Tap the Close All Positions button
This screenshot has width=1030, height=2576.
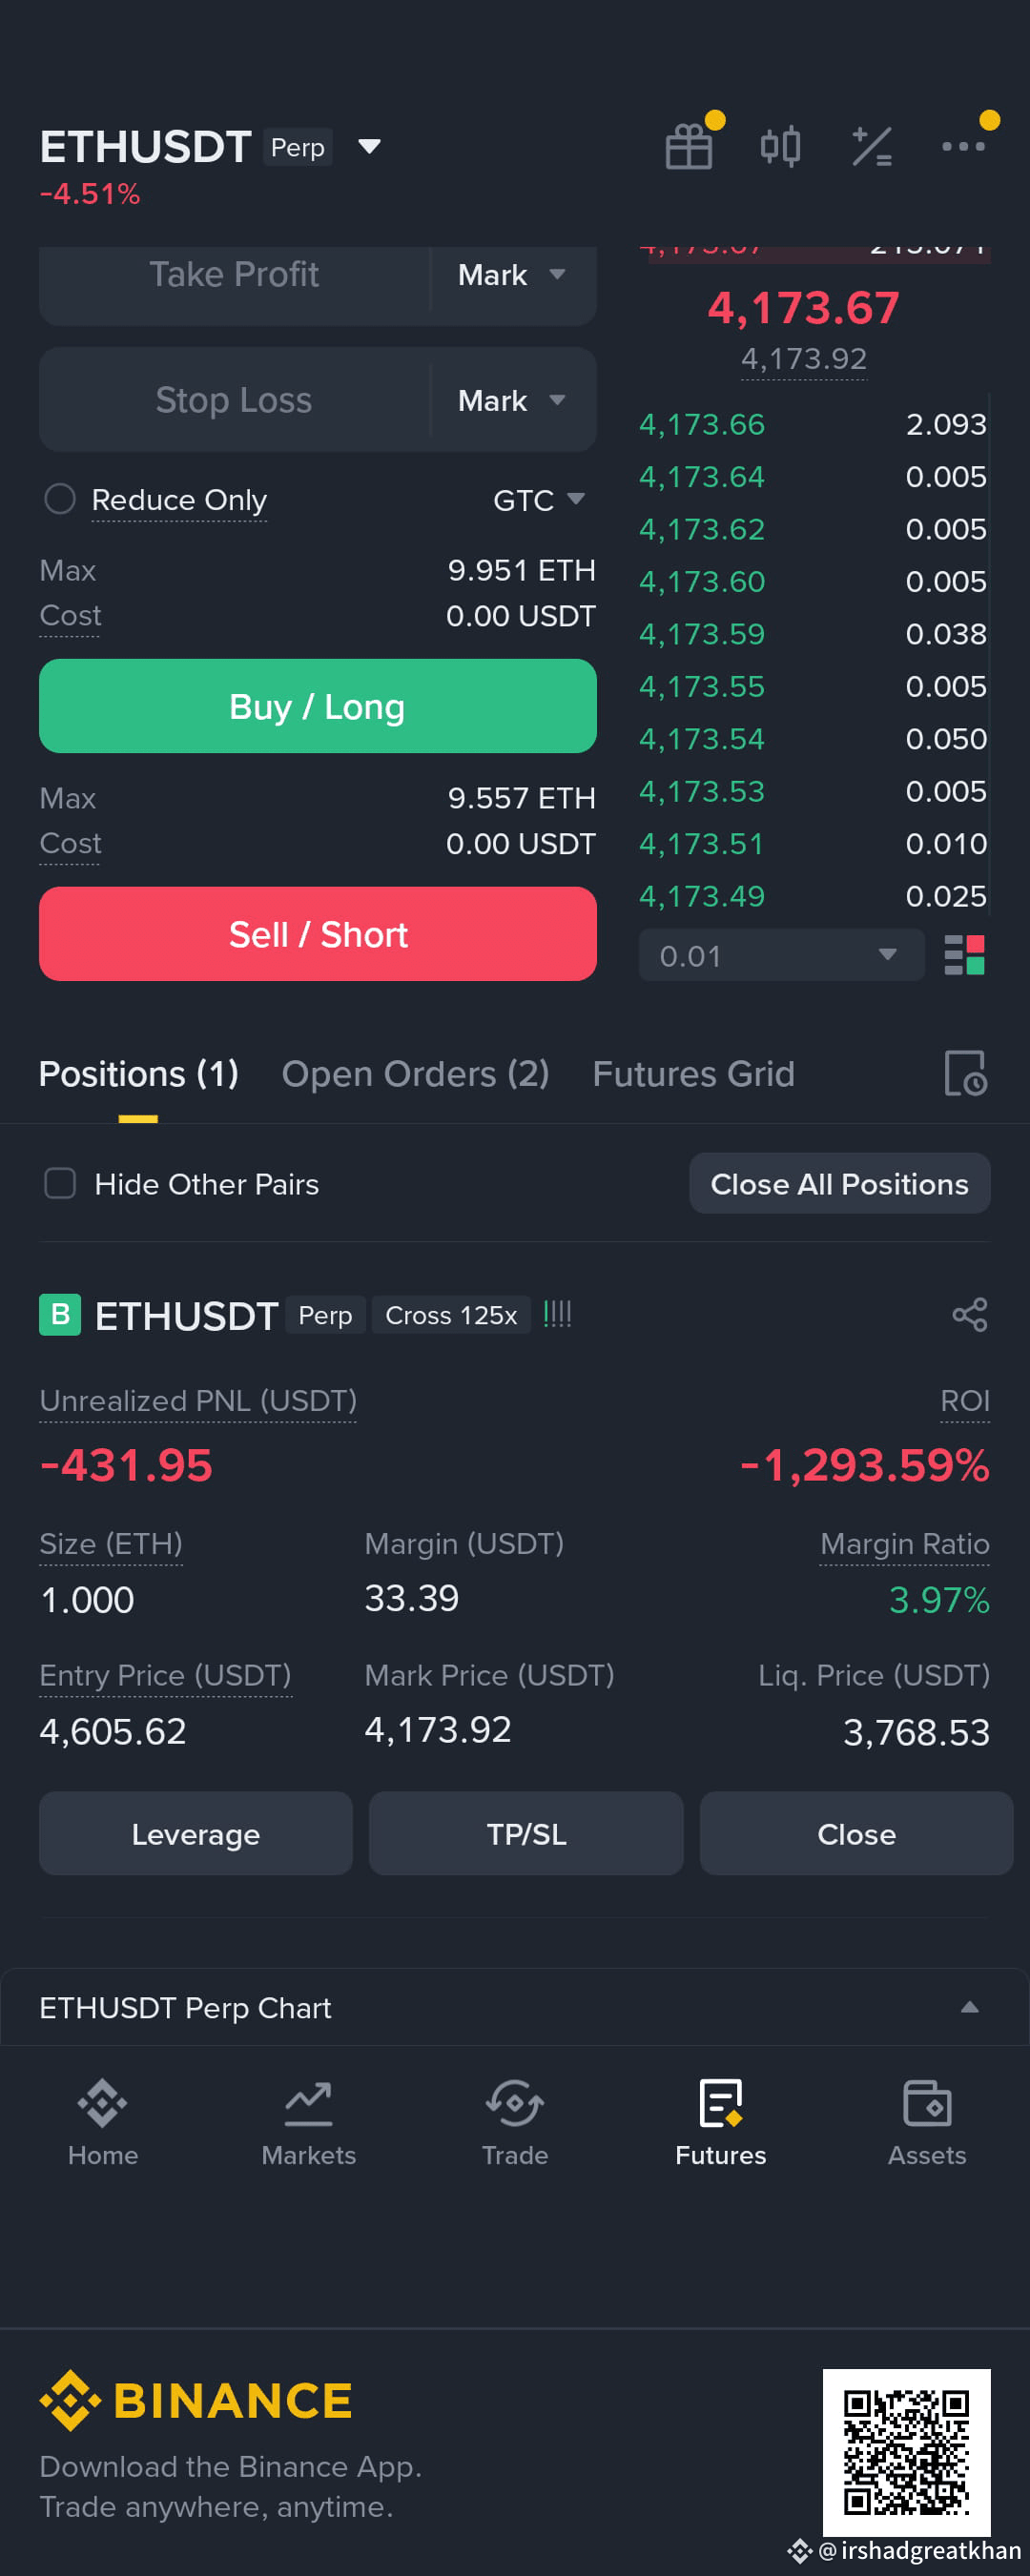click(839, 1183)
